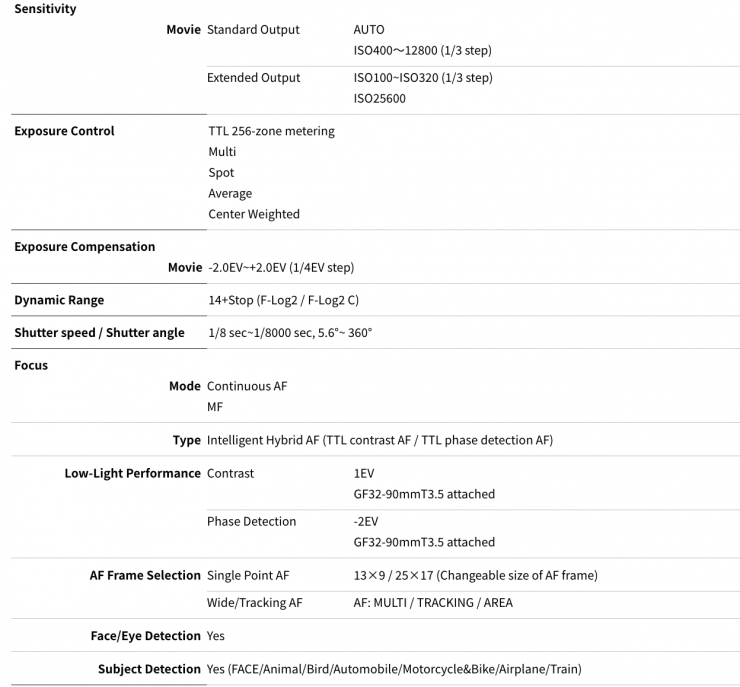Click the Standard Output label
The height and width of the screenshot is (687, 740).
(x=253, y=30)
